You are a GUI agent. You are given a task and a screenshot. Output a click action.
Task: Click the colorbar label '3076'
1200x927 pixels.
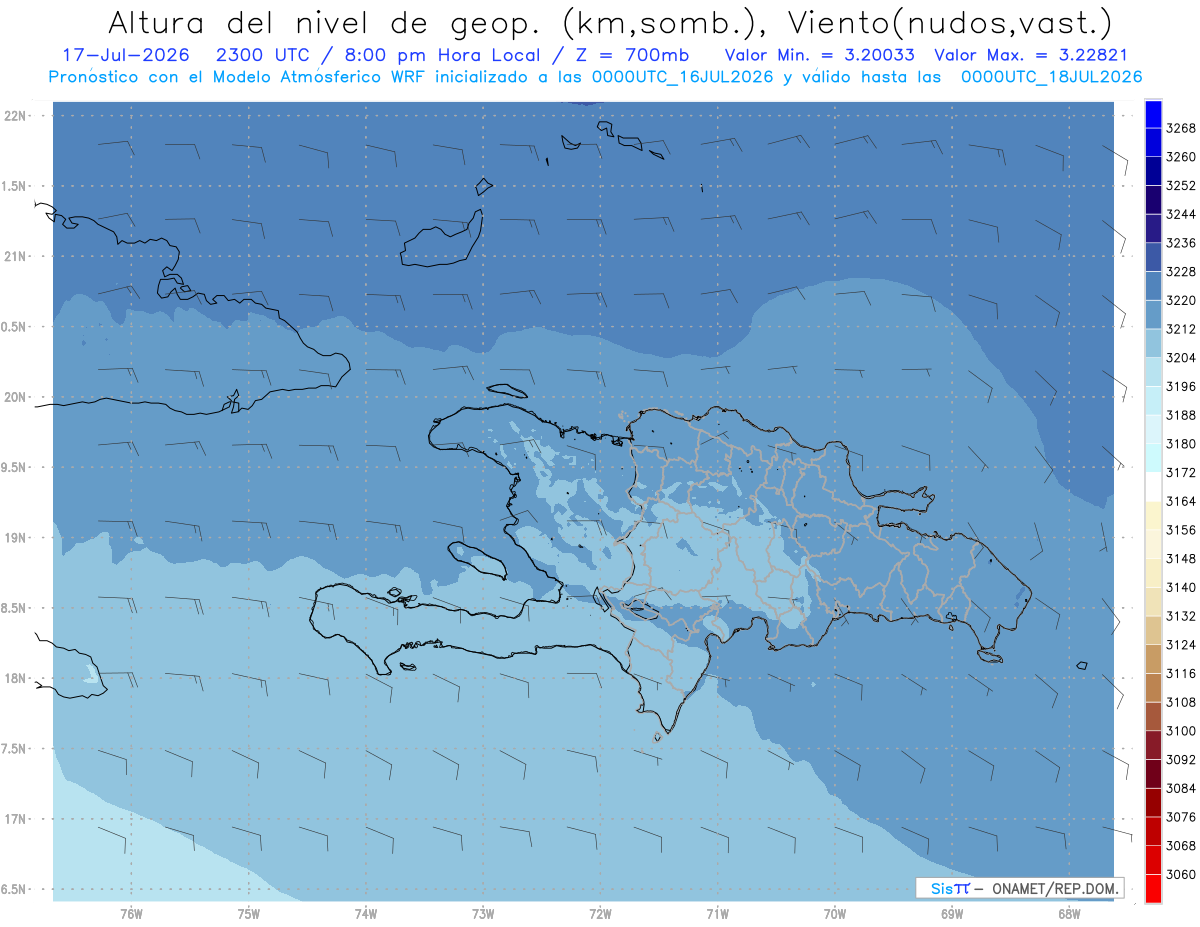click(1181, 817)
